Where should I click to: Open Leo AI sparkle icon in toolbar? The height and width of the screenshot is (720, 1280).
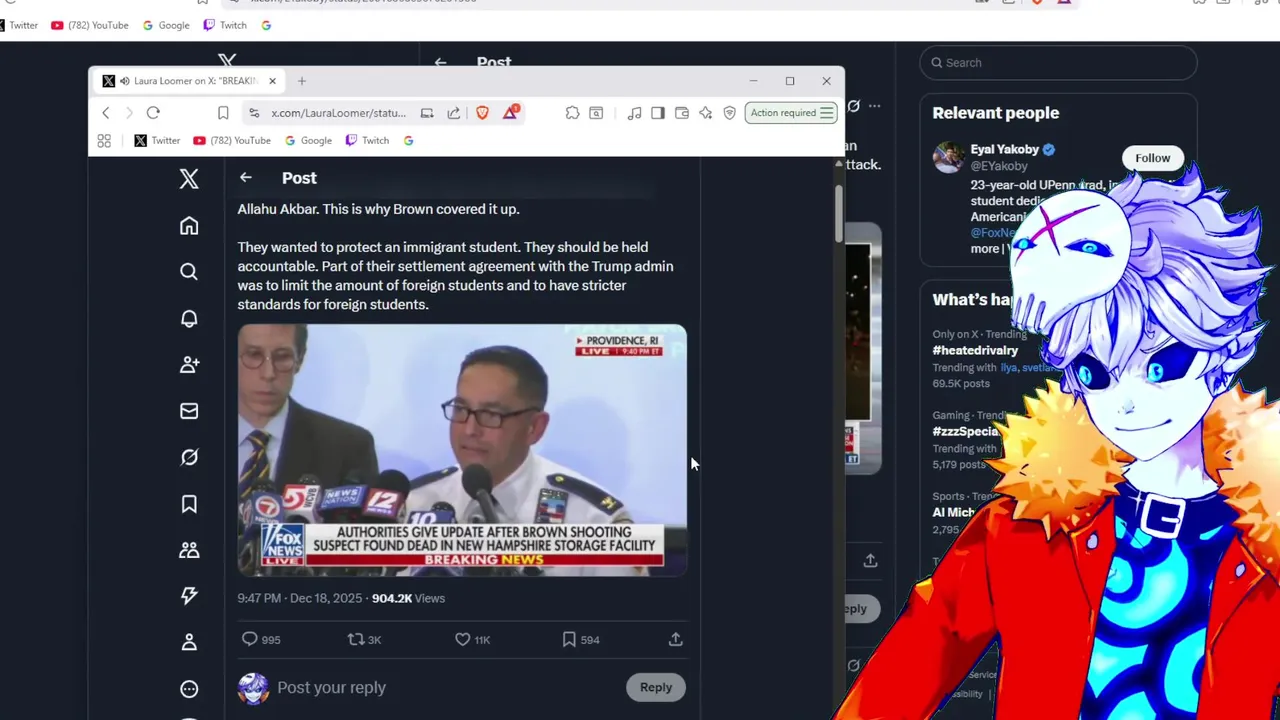point(706,113)
